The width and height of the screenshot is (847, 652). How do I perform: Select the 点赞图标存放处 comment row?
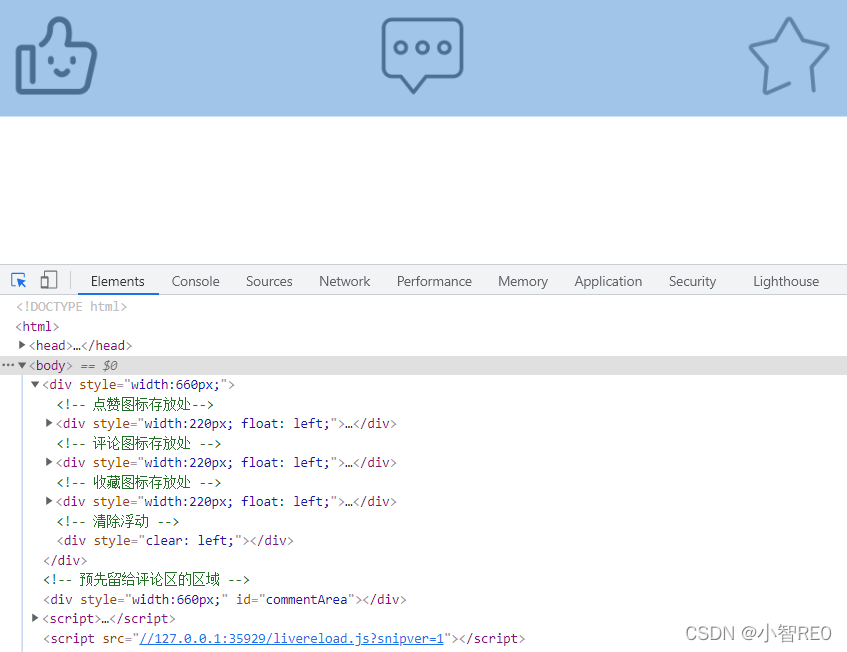tap(135, 404)
